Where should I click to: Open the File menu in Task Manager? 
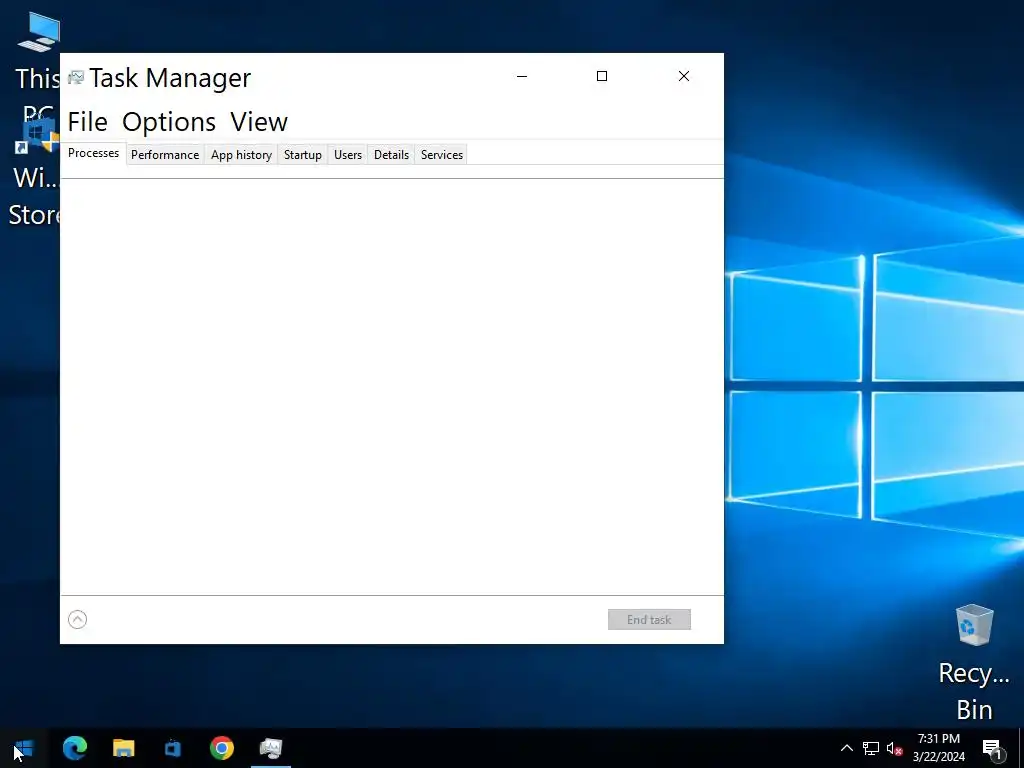88,122
